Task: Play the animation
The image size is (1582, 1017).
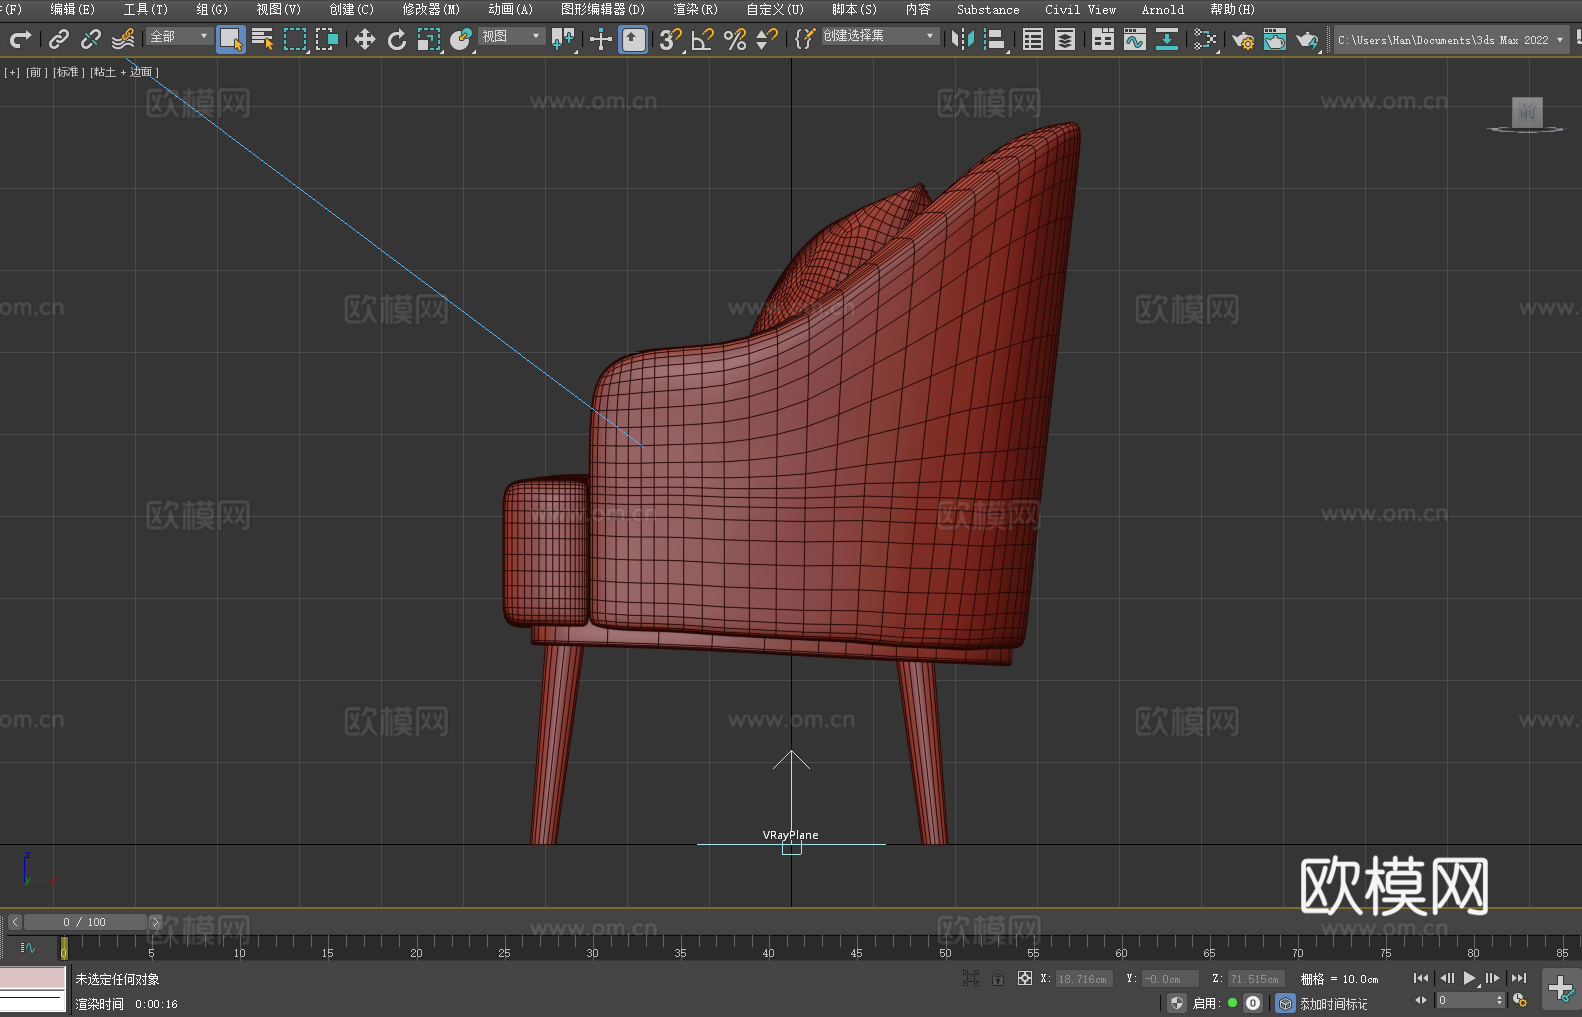Action: click(x=1470, y=978)
